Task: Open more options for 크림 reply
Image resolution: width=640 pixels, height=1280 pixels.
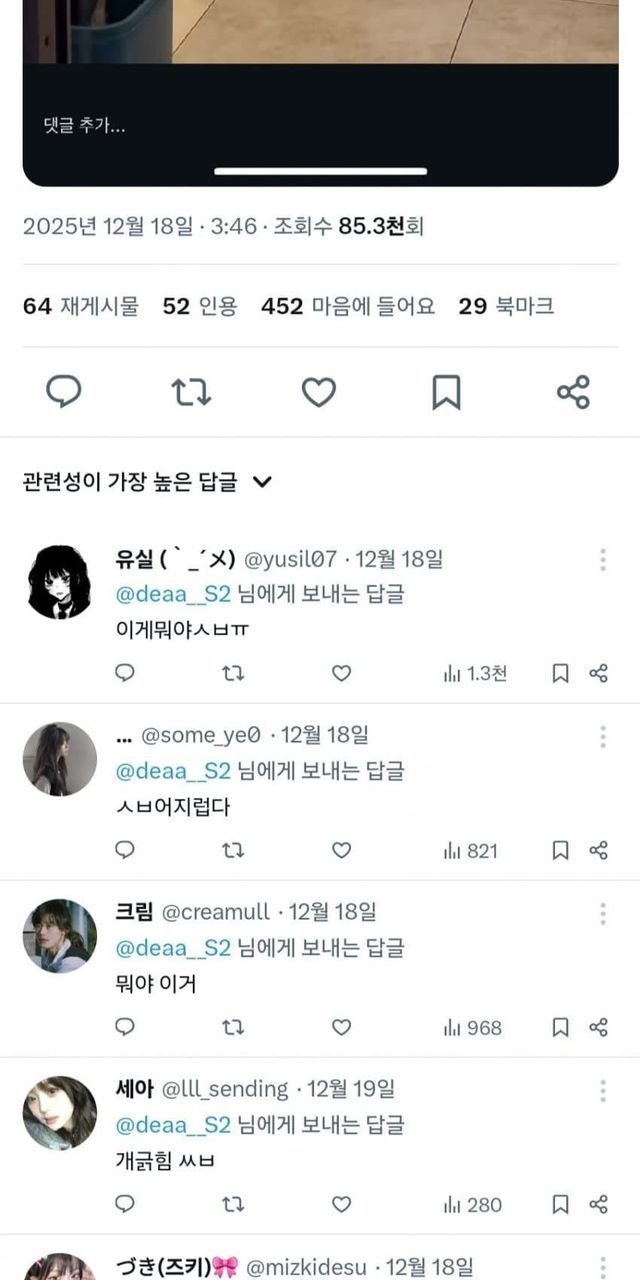Action: click(603, 914)
